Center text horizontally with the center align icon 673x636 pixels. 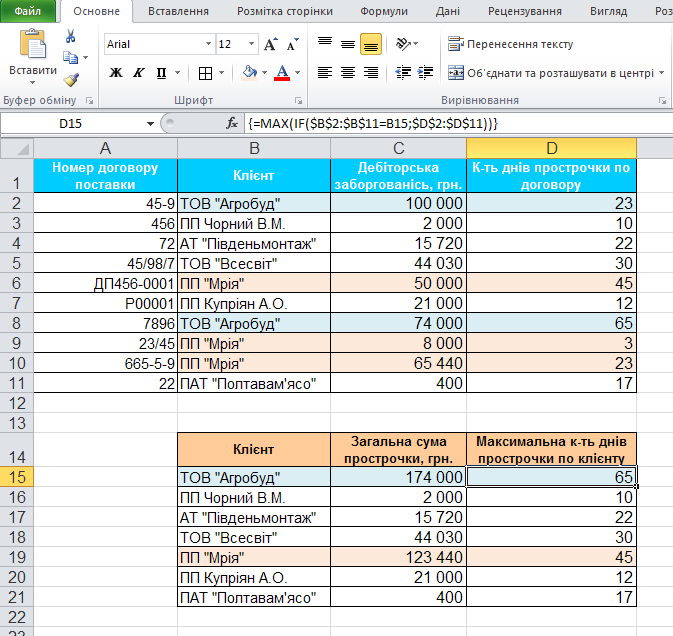(347, 73)
